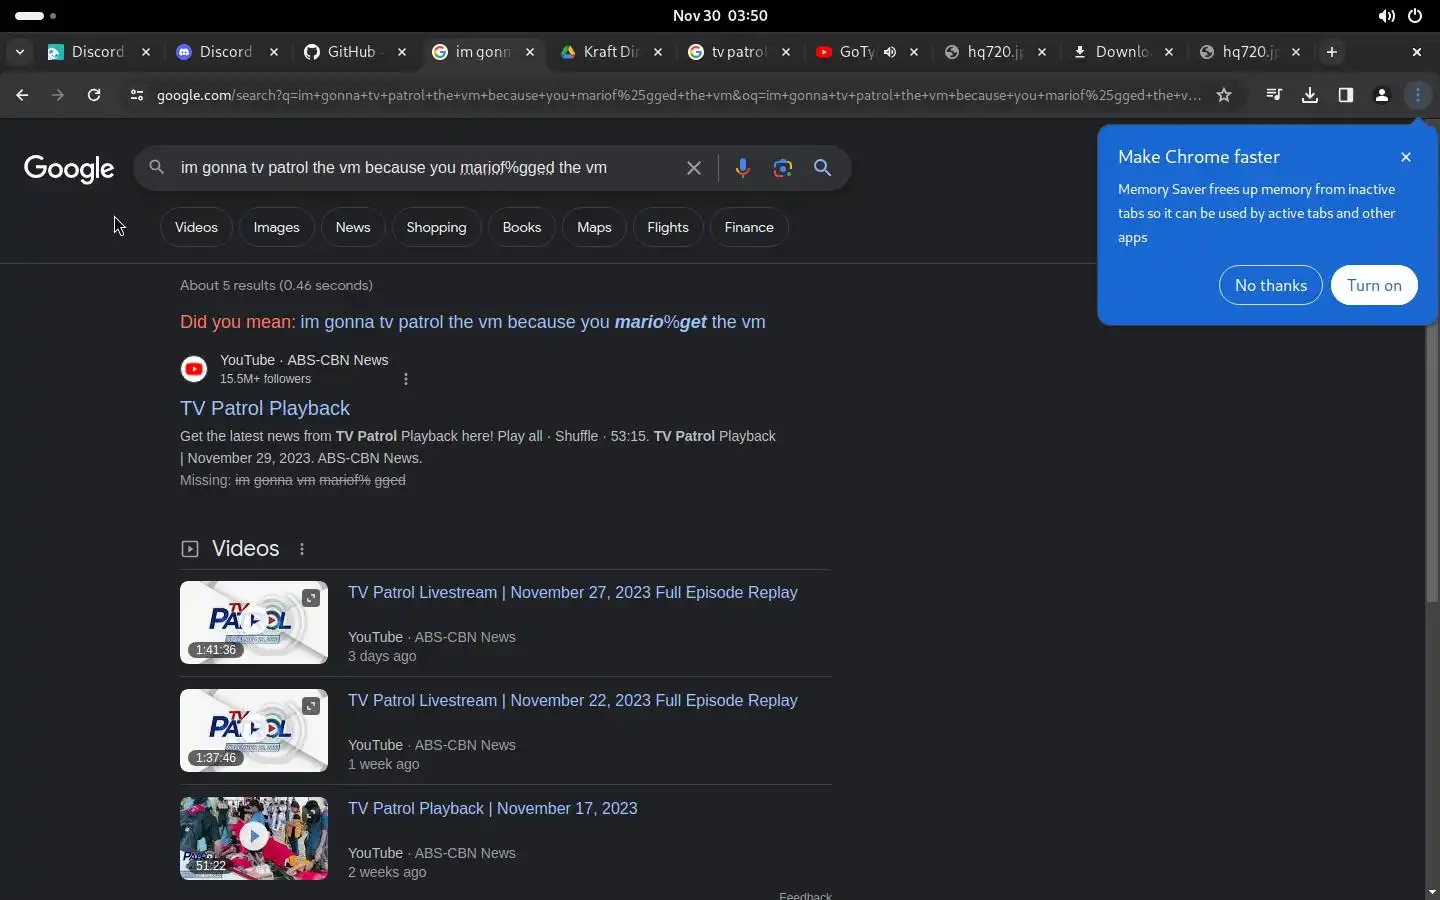Open Chrome side panel icon
Viewport: 1440px width, 900px height.
[x=1346, y=95]
